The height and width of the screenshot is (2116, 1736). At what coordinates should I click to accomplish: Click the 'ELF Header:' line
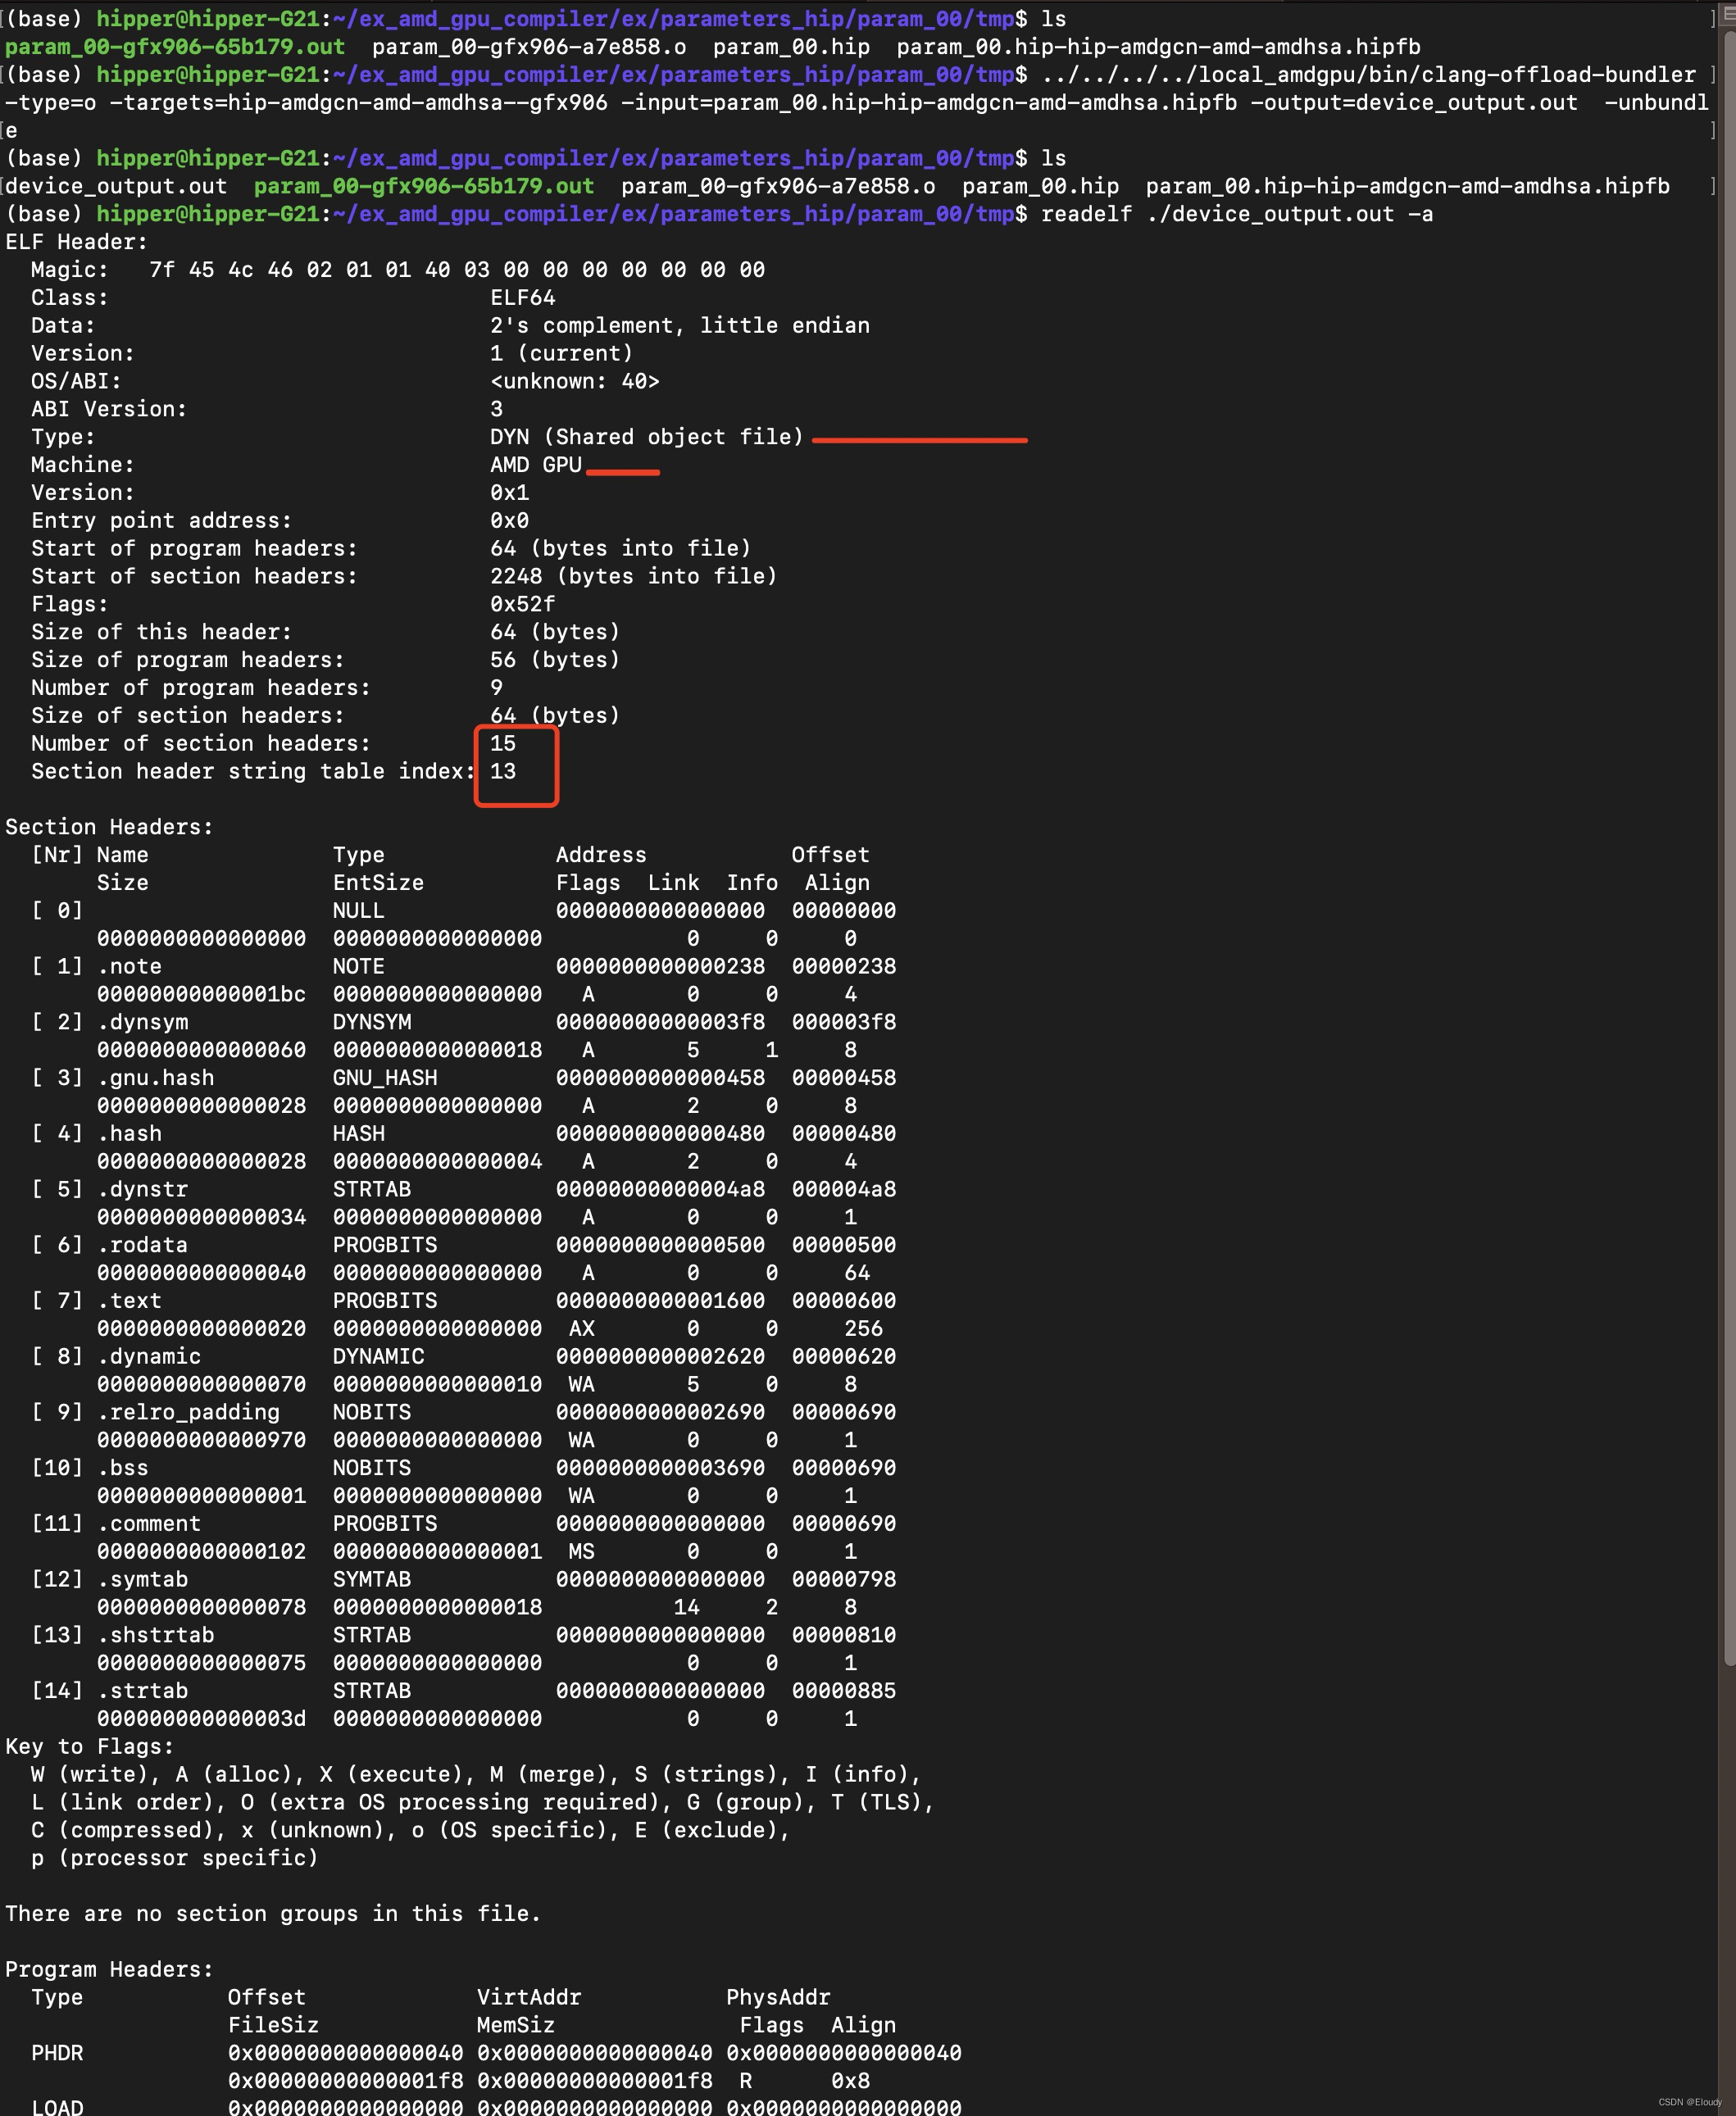[76, 242]
